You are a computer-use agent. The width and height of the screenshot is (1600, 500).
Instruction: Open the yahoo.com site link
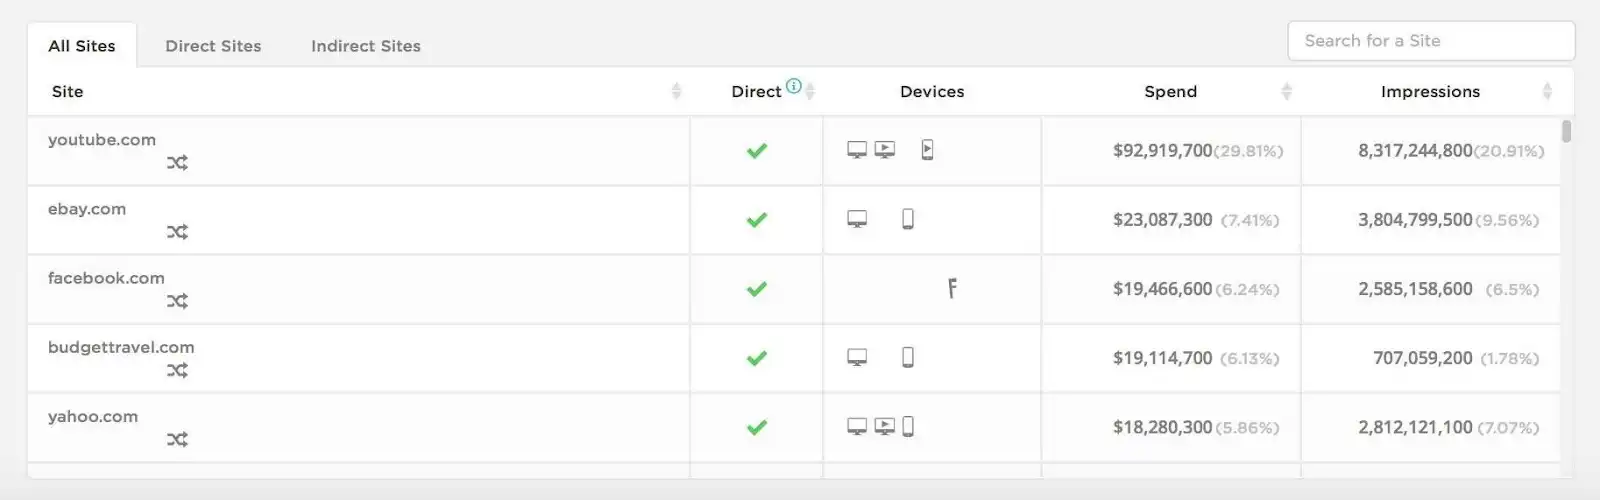tap(93, 416)
